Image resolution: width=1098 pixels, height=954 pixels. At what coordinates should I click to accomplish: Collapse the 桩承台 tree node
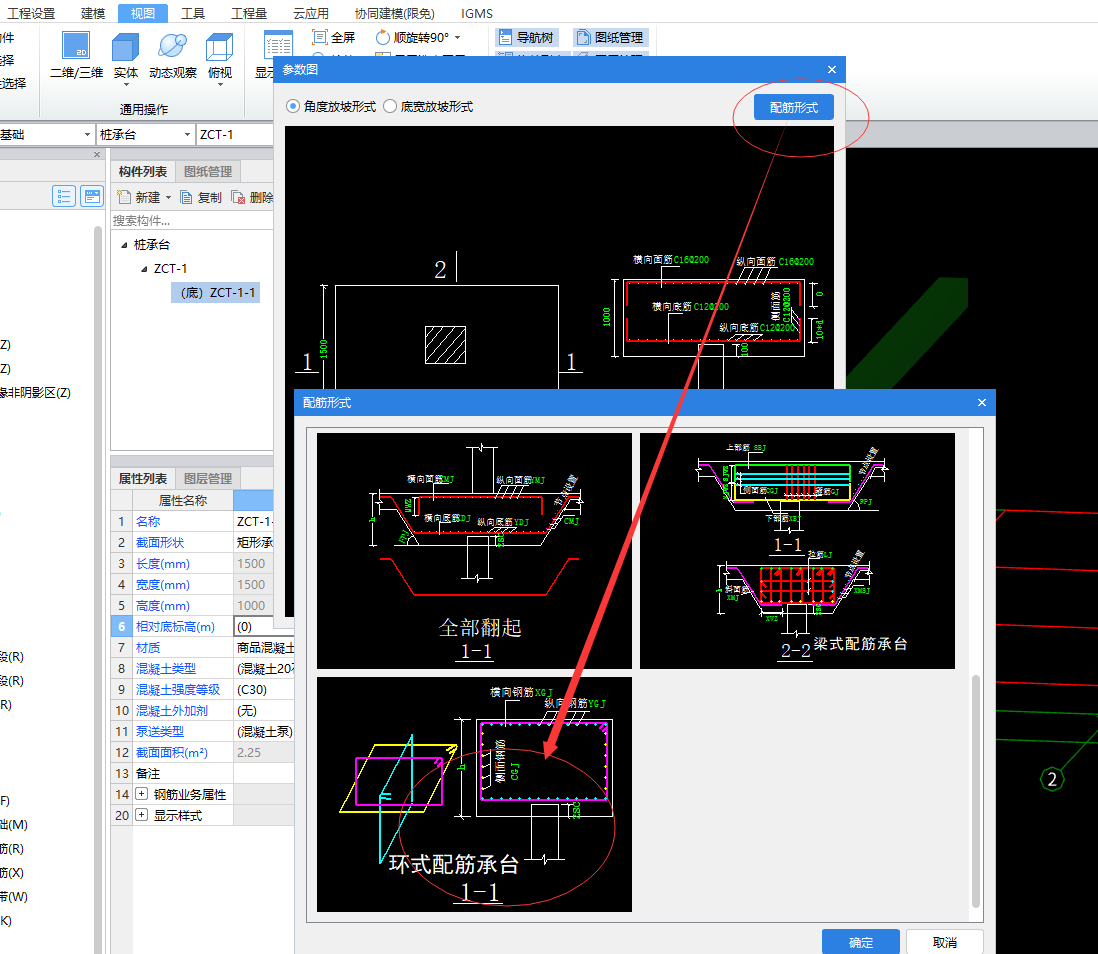(124, 244)
